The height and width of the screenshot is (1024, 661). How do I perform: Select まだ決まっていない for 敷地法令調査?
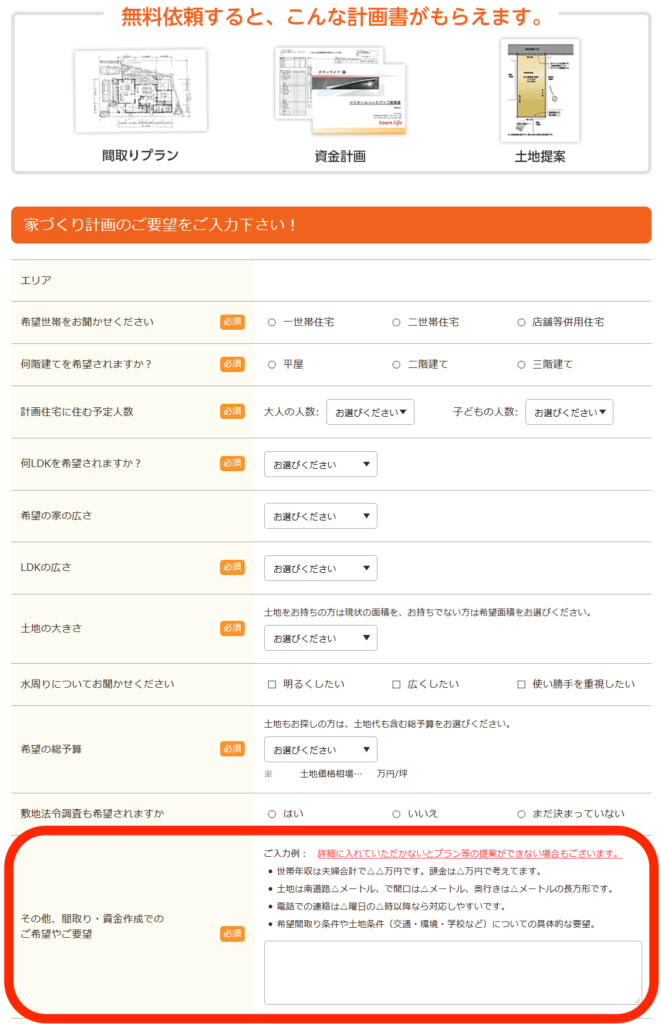point(522,814)
